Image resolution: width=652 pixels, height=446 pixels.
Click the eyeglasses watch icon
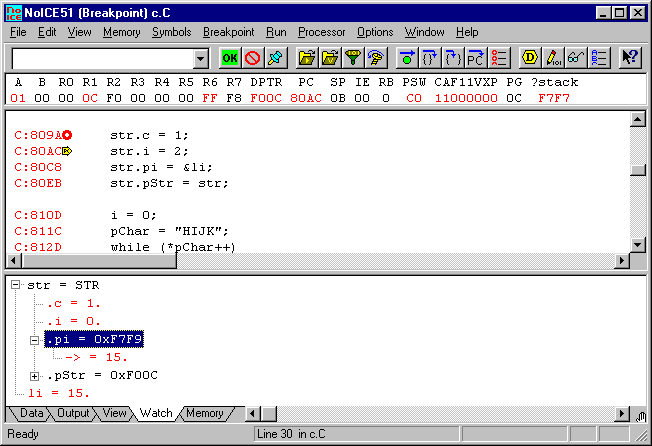point(576,58)
